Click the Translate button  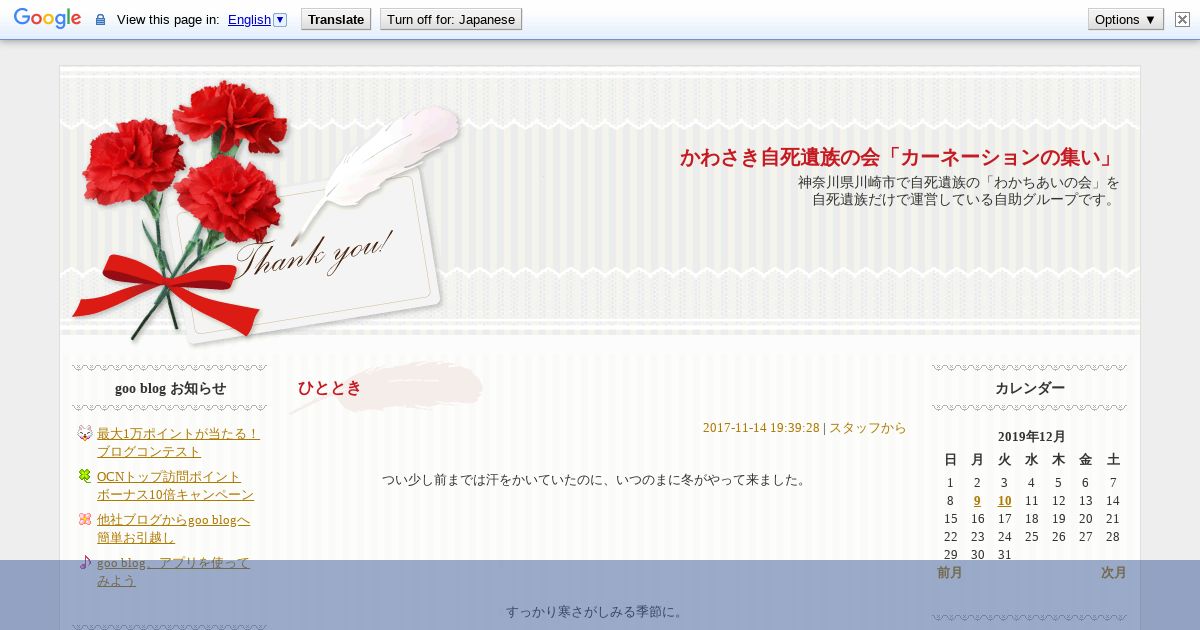pos(336,19)
